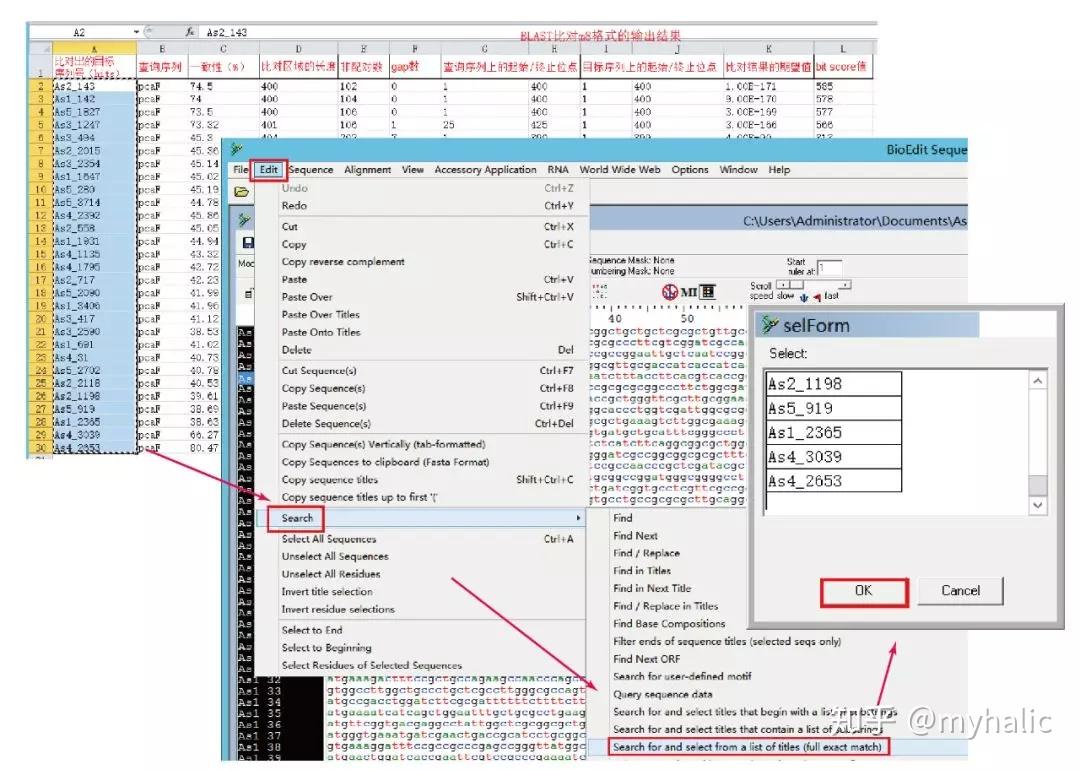Click the alignment document window icon
The width and height of the screenshot is (1080, 770).
coord(245,220)
